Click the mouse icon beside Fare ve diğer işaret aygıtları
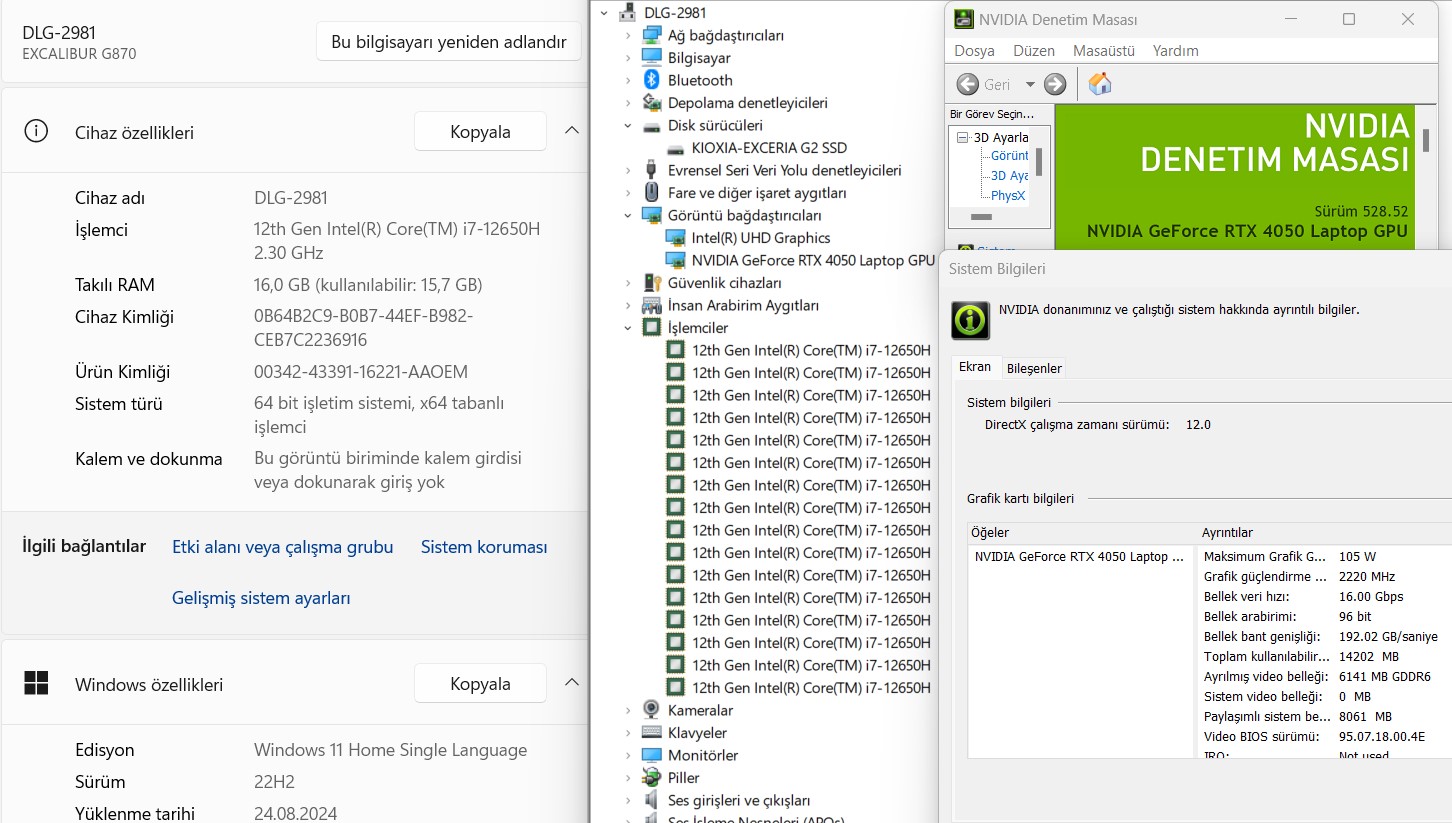The width and height of the screenshot is (1452, 823). coord(651,193)
